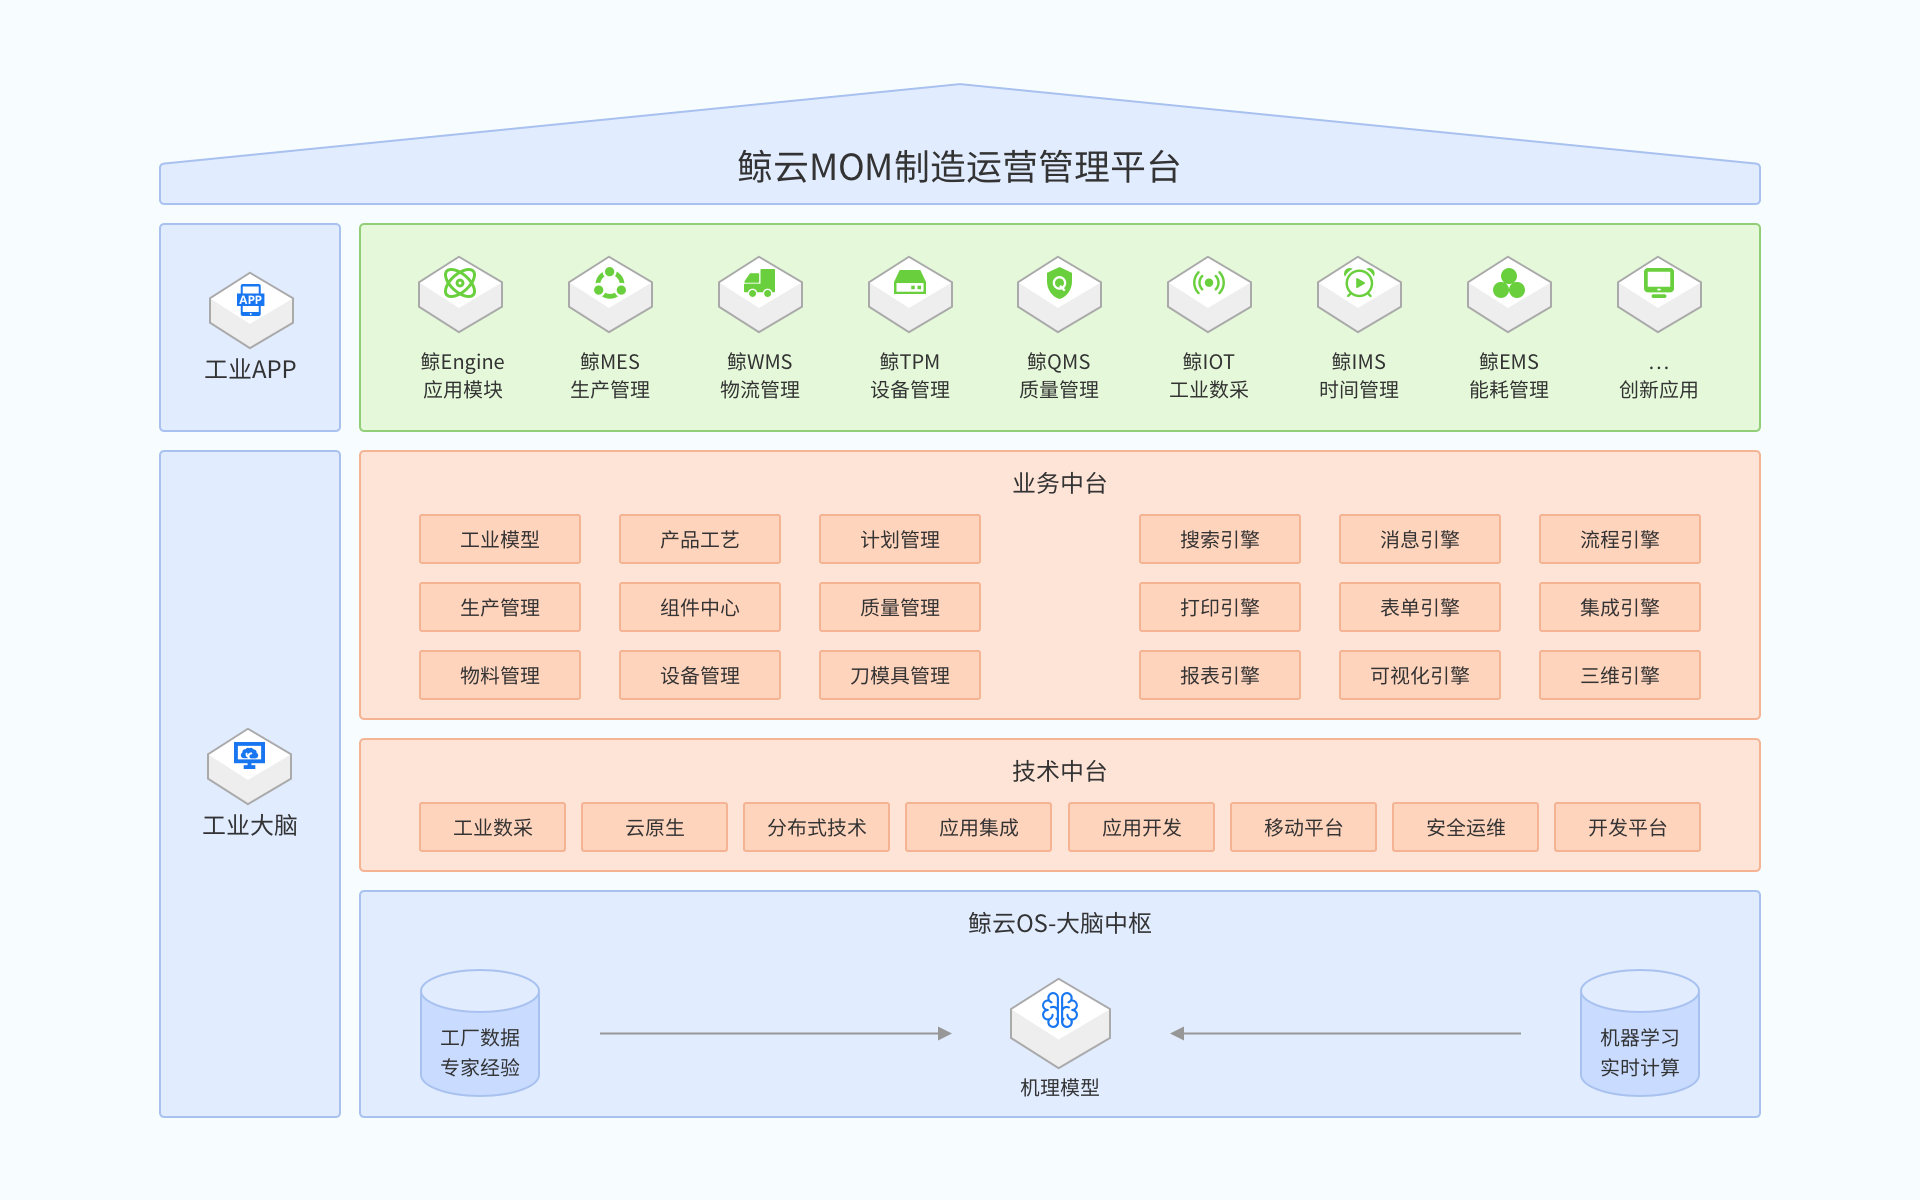
Task: Click the 鲸Engine 应用模块 label
Action: click(462, 376)
